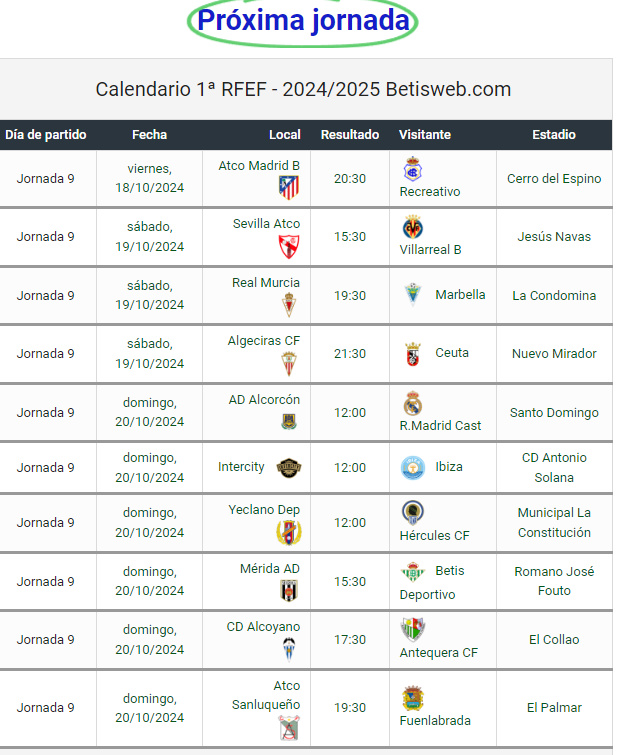Click the CD Alcoyano team name
Image resolution: width=634 pixels, height=755 pixels.
pos(263,627)
